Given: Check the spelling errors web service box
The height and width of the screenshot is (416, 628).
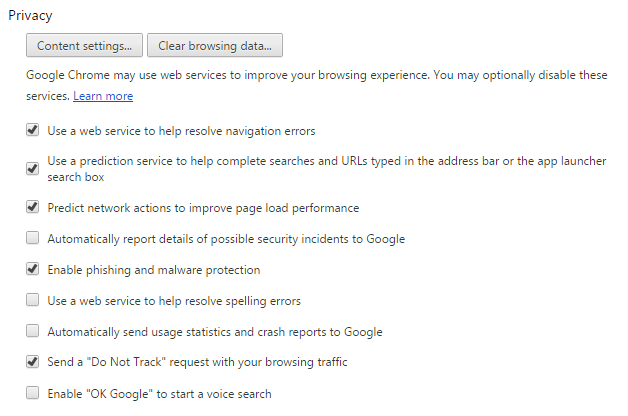Looking at the screenshot, I should [x=33, y=300].
